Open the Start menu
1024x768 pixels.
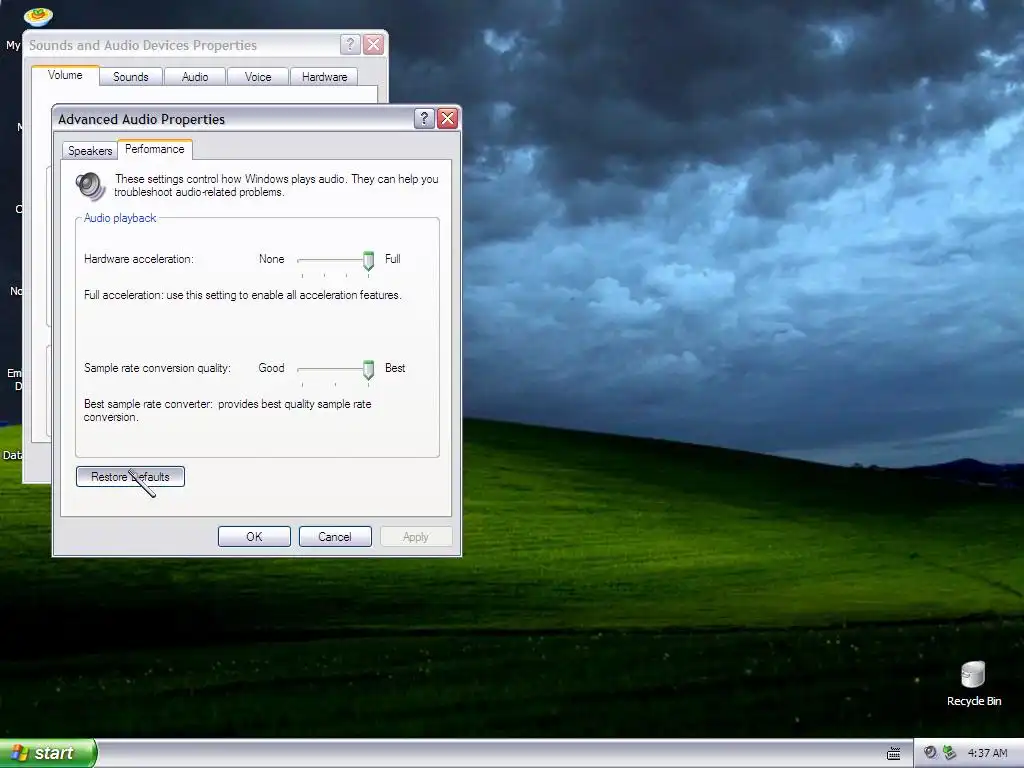48,753
